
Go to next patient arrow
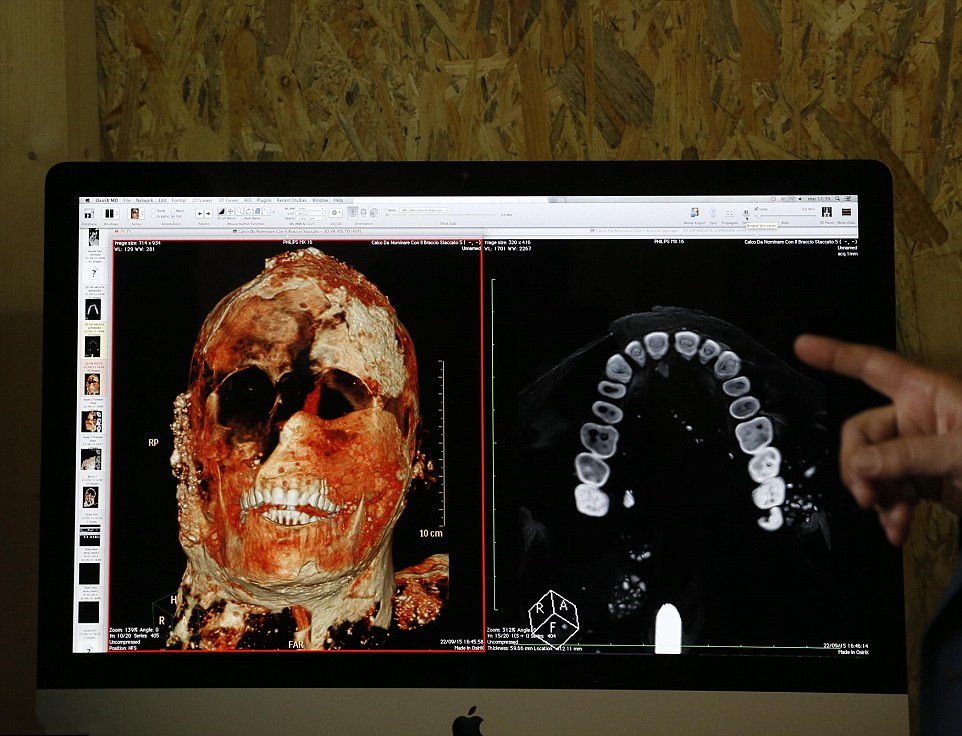click(209, 213)
